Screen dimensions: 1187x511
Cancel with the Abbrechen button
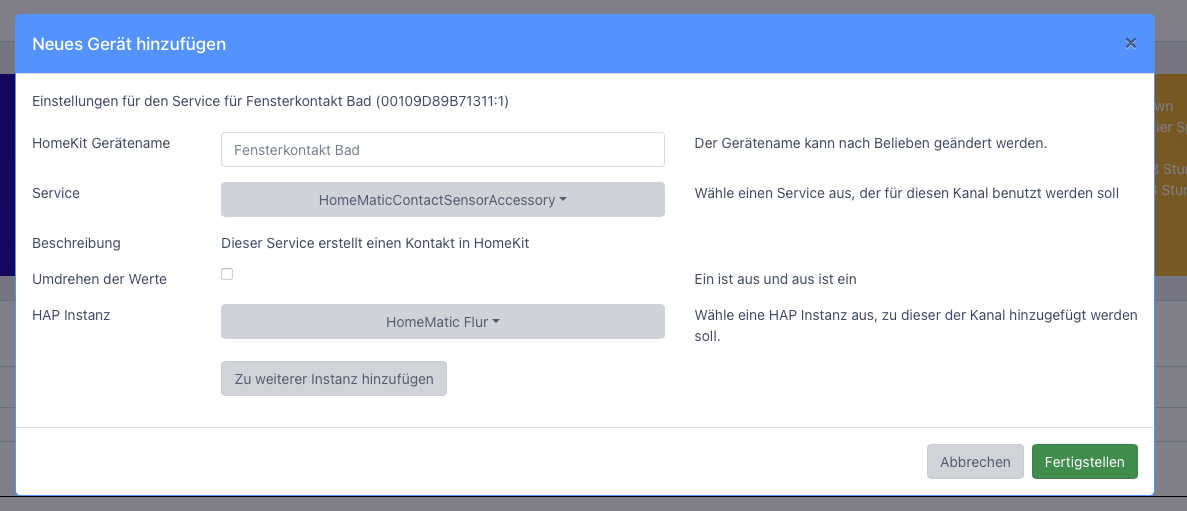tap(975, 462)
